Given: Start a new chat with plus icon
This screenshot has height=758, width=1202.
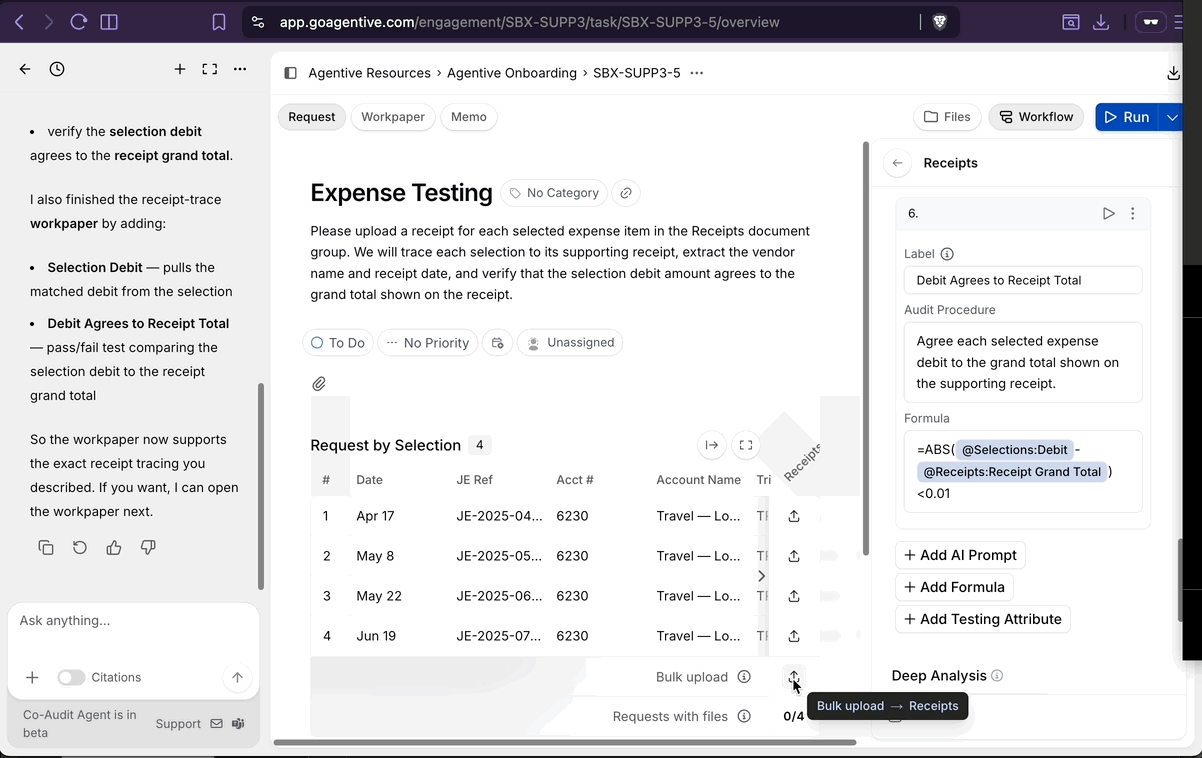Looking at the screenshot, I should (180, 69).
